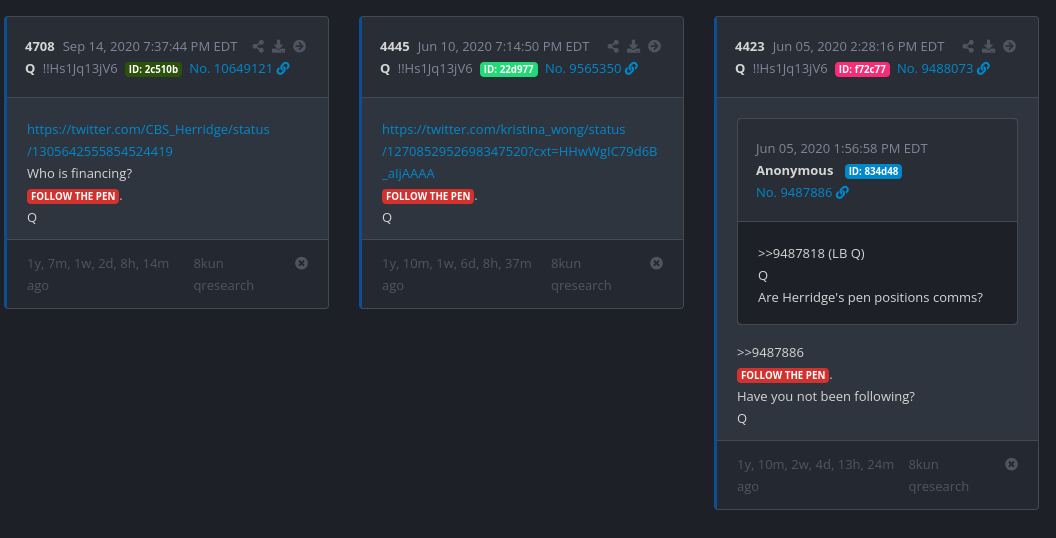
Task: Click '8kun qresearch' label on post 4423
Action: tap(939, 475)
